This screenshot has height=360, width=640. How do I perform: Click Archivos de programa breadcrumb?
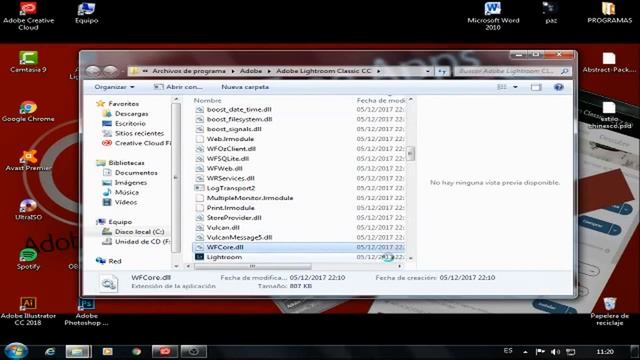pos(189,71)
